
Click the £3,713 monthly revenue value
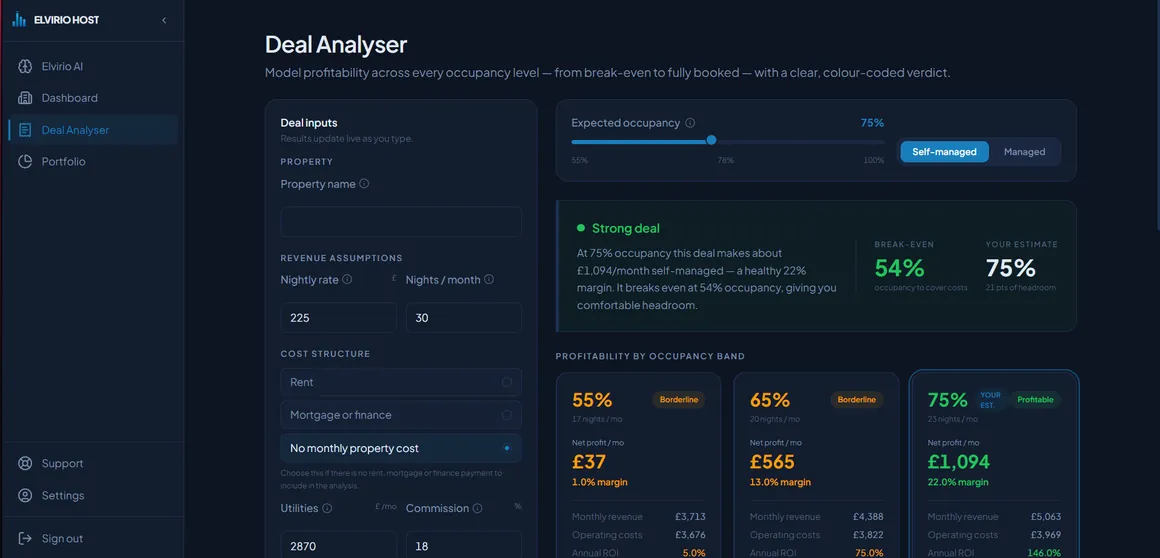[x=690, y=517]
